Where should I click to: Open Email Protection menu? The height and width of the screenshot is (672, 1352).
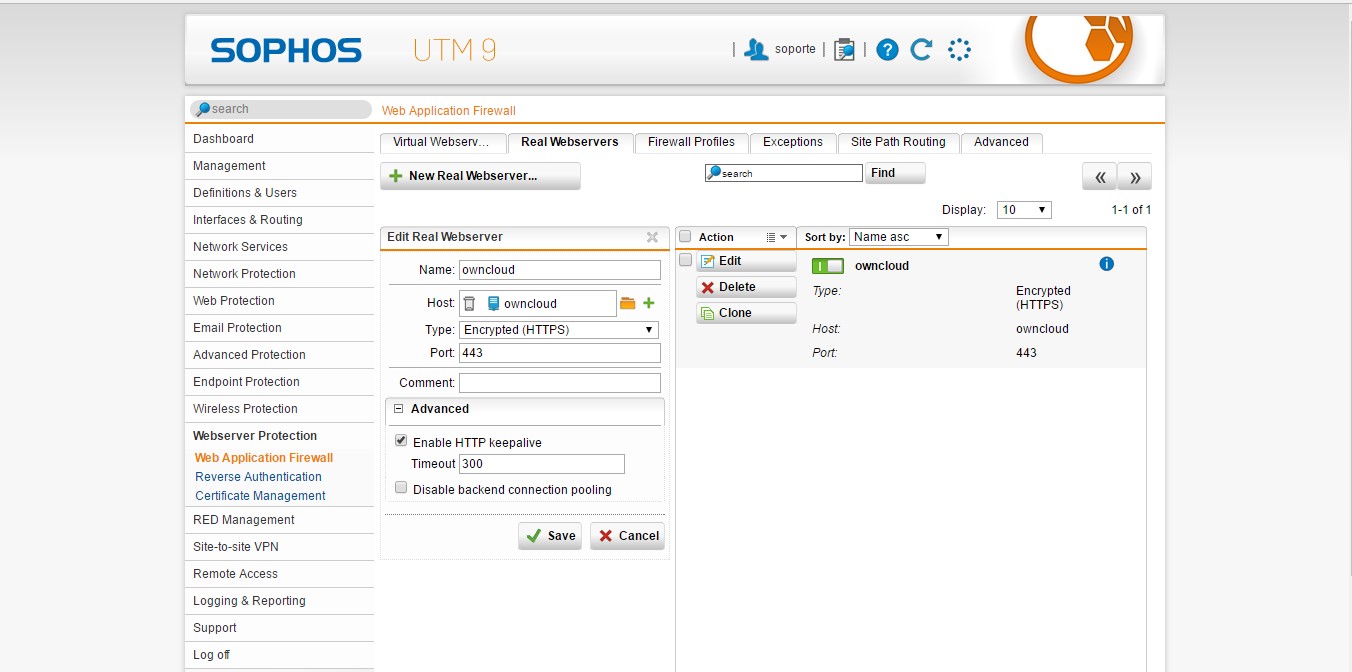(x=279, y=328)
